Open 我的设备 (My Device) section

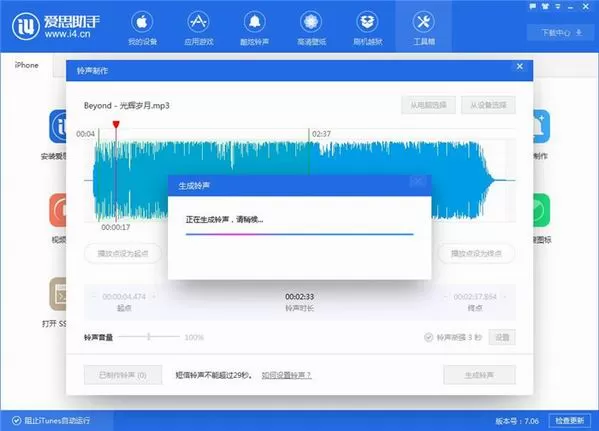tap(142, 29)
